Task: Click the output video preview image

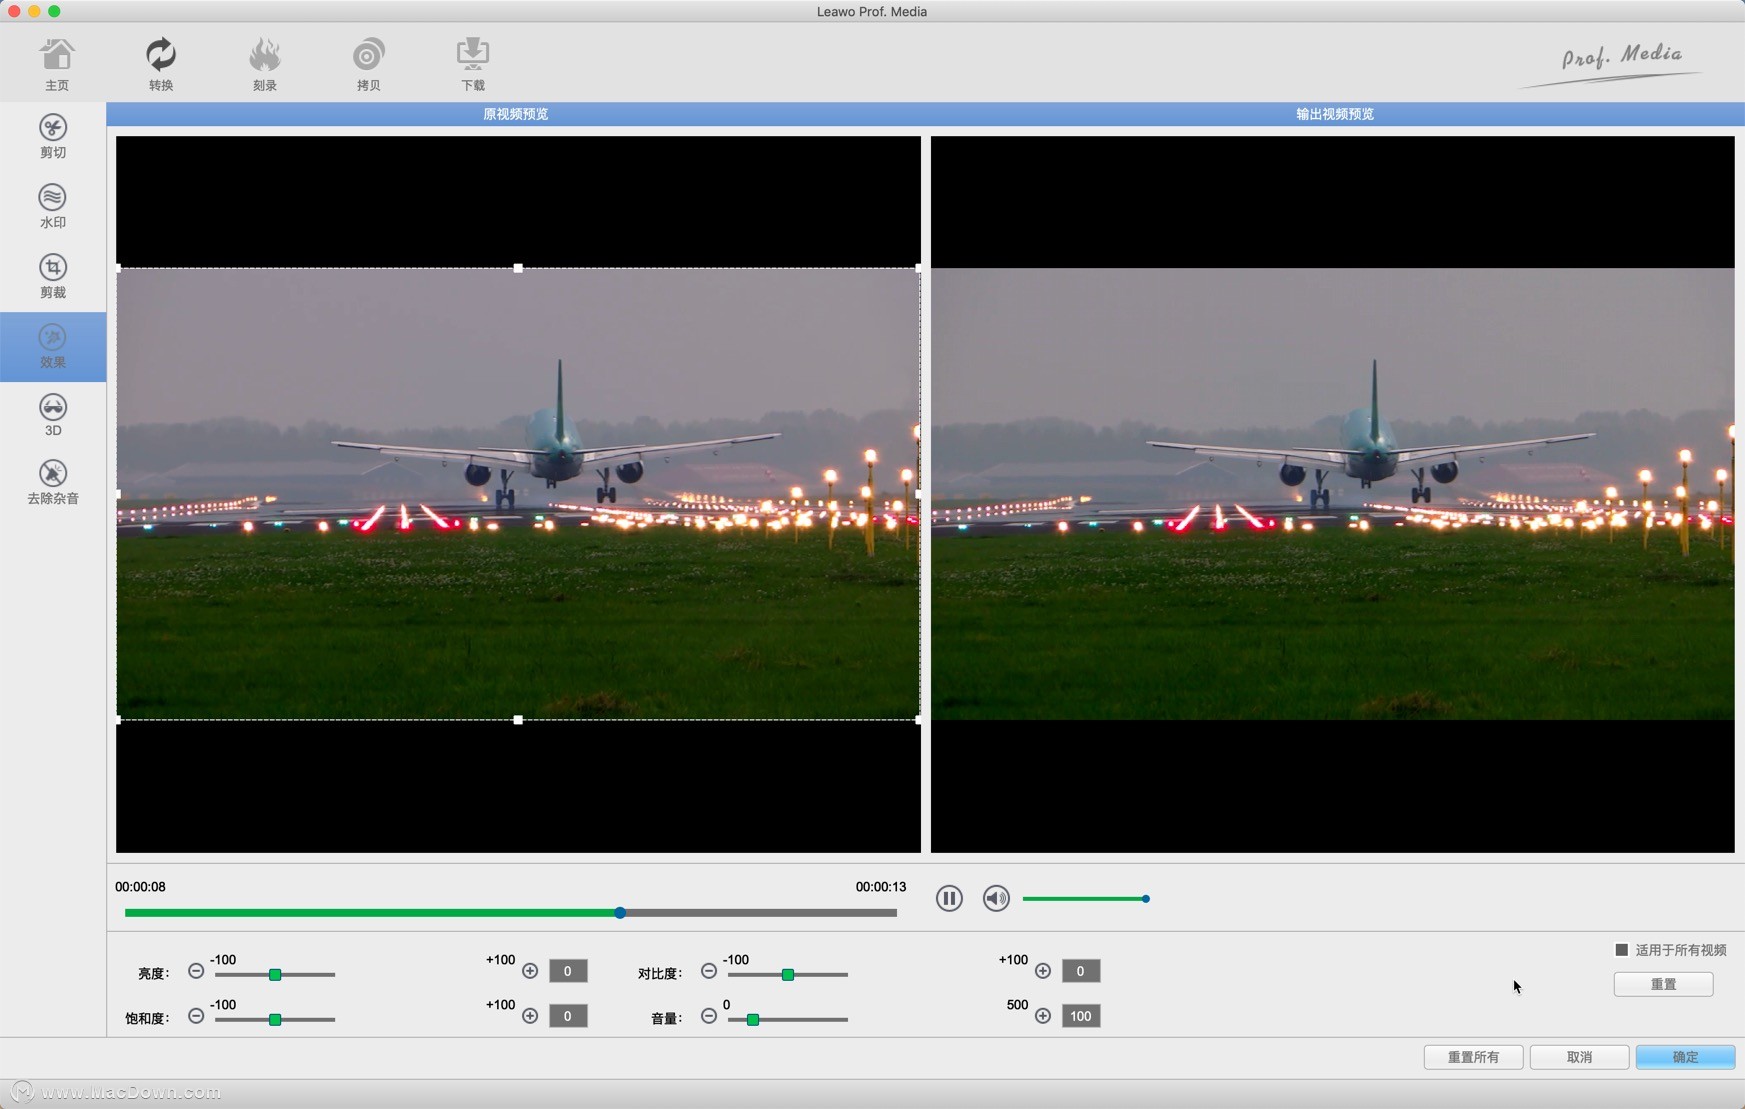Action: (x=1333, y=494)
